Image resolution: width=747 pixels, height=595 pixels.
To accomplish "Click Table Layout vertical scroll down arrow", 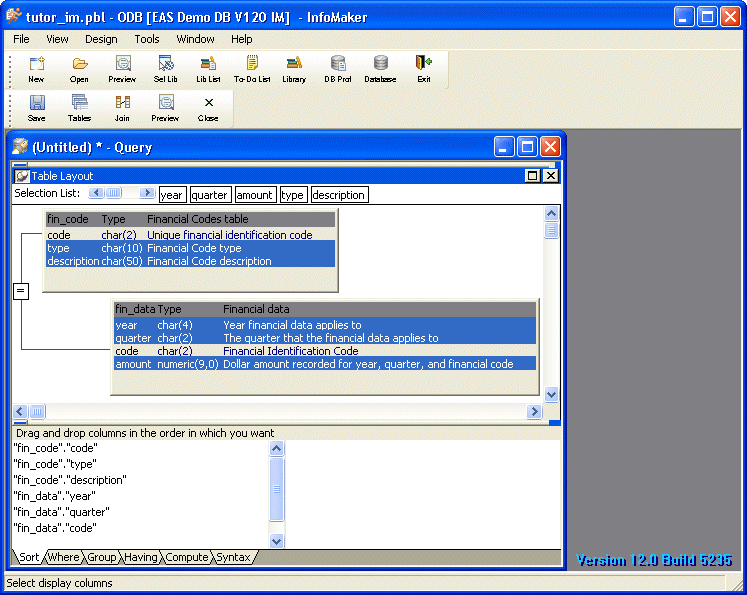I will 551,394.
